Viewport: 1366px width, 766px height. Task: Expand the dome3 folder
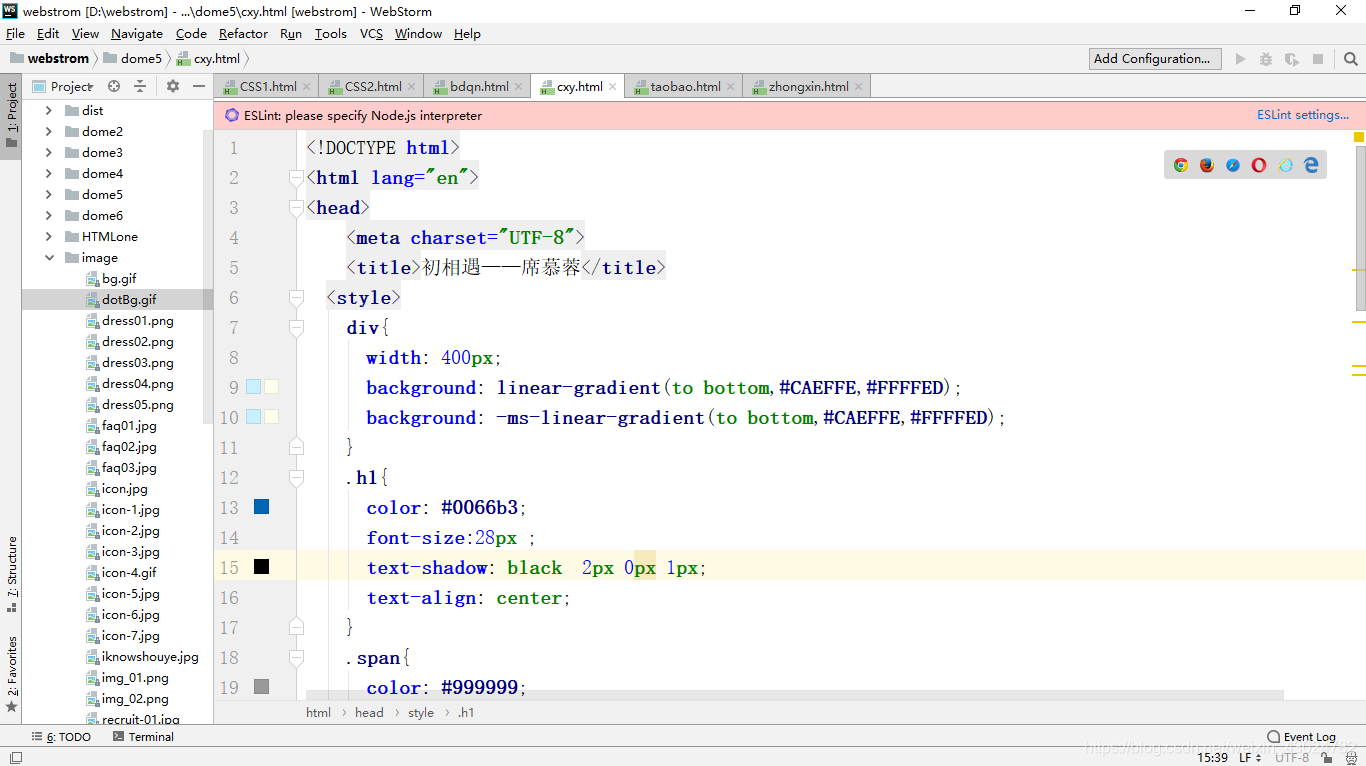(x=49, y=153)
